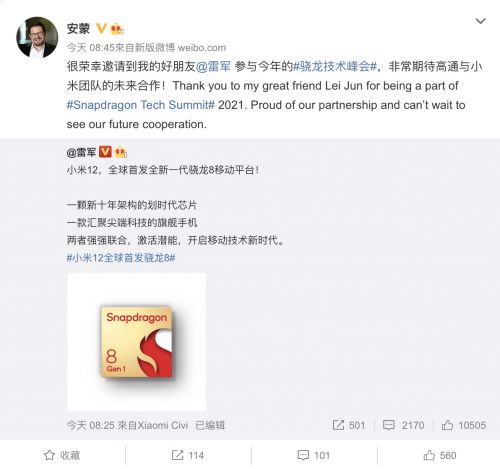
Task: Open the @雷军 author name in the reposted post
Action: [x=82, y=152]
